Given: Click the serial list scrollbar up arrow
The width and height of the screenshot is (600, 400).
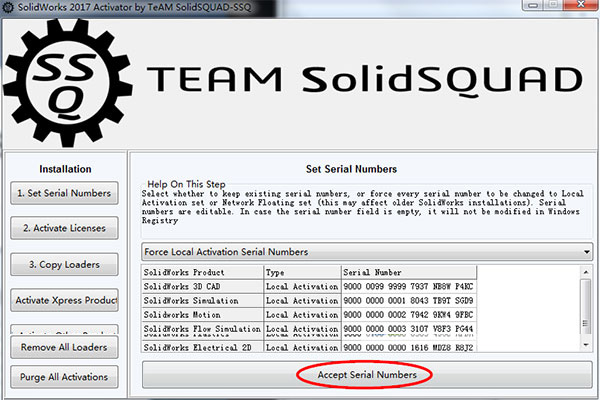Looking at the screenshot, I should click(x=586, y=272).
